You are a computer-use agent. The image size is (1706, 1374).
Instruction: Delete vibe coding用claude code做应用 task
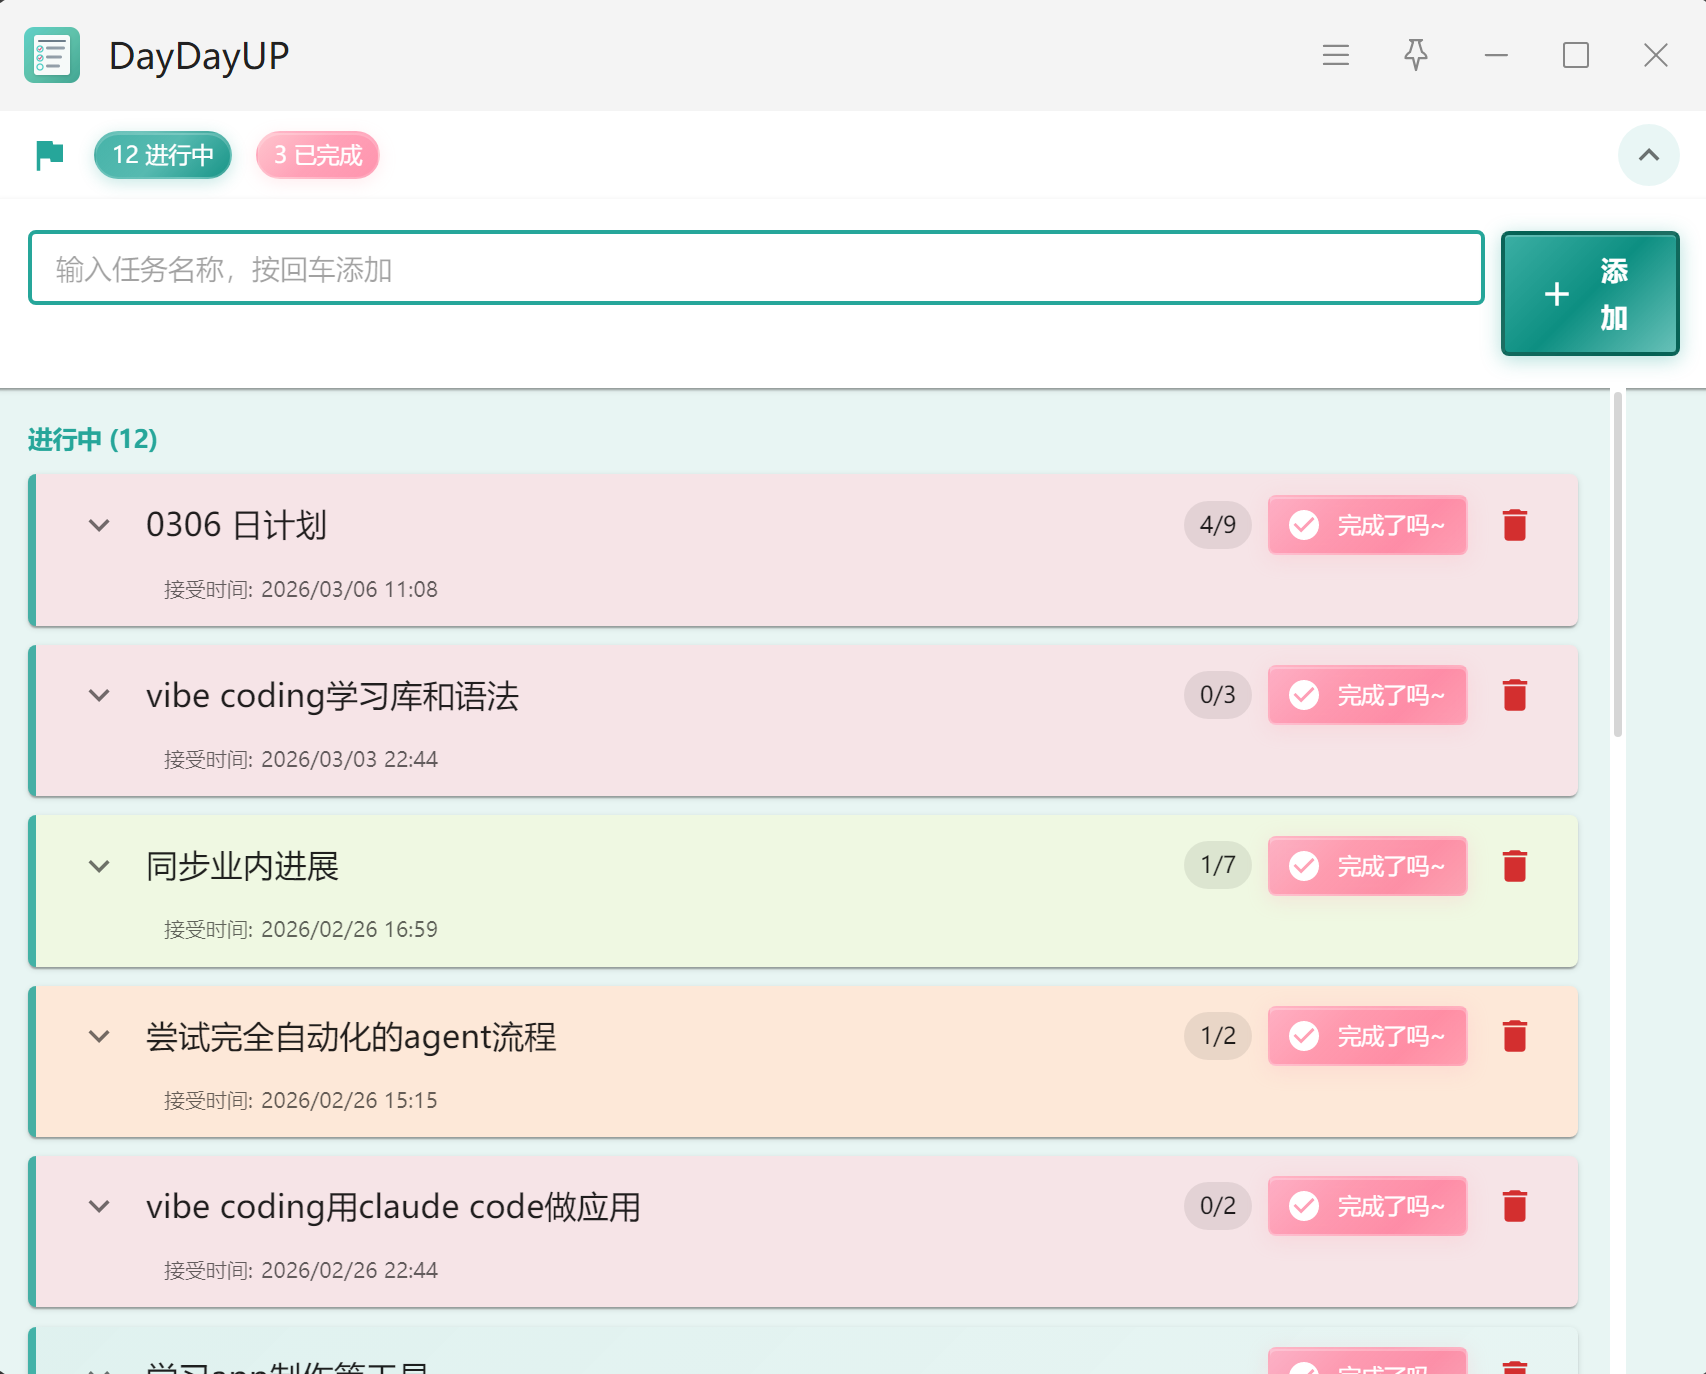click(1514, 1206)
